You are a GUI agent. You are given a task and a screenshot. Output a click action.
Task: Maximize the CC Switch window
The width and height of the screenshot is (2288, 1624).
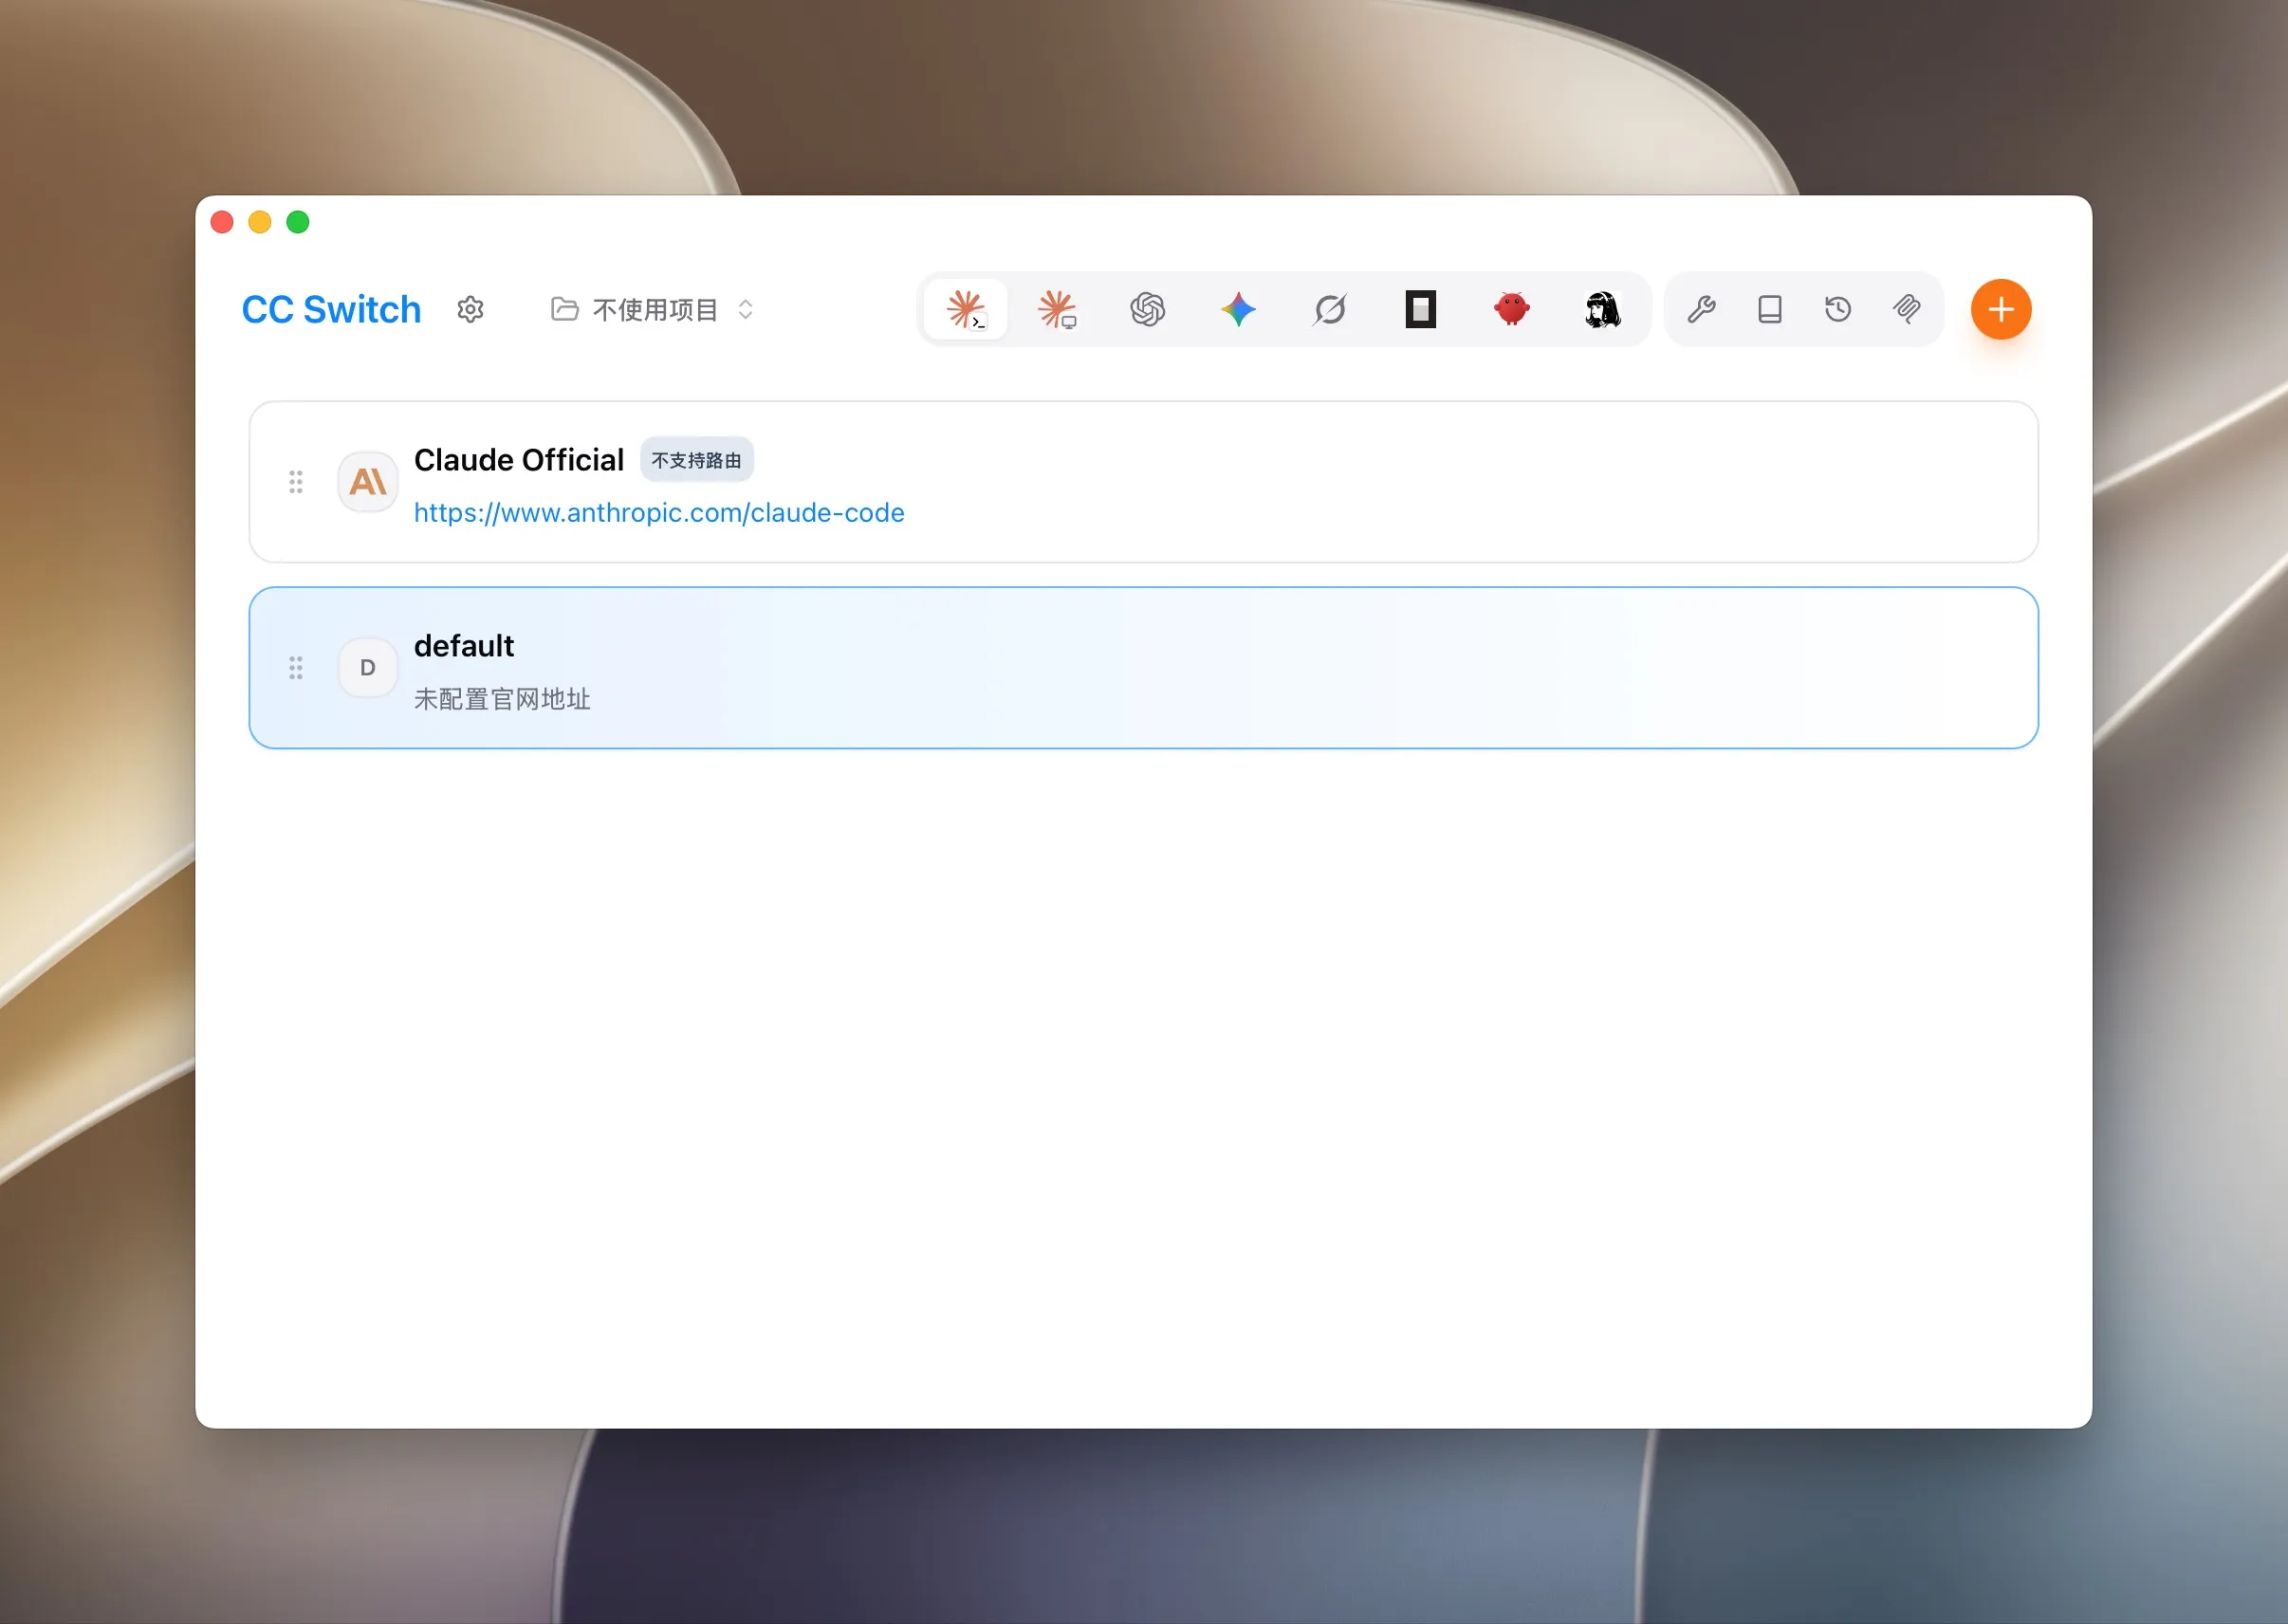click(298, 221)
